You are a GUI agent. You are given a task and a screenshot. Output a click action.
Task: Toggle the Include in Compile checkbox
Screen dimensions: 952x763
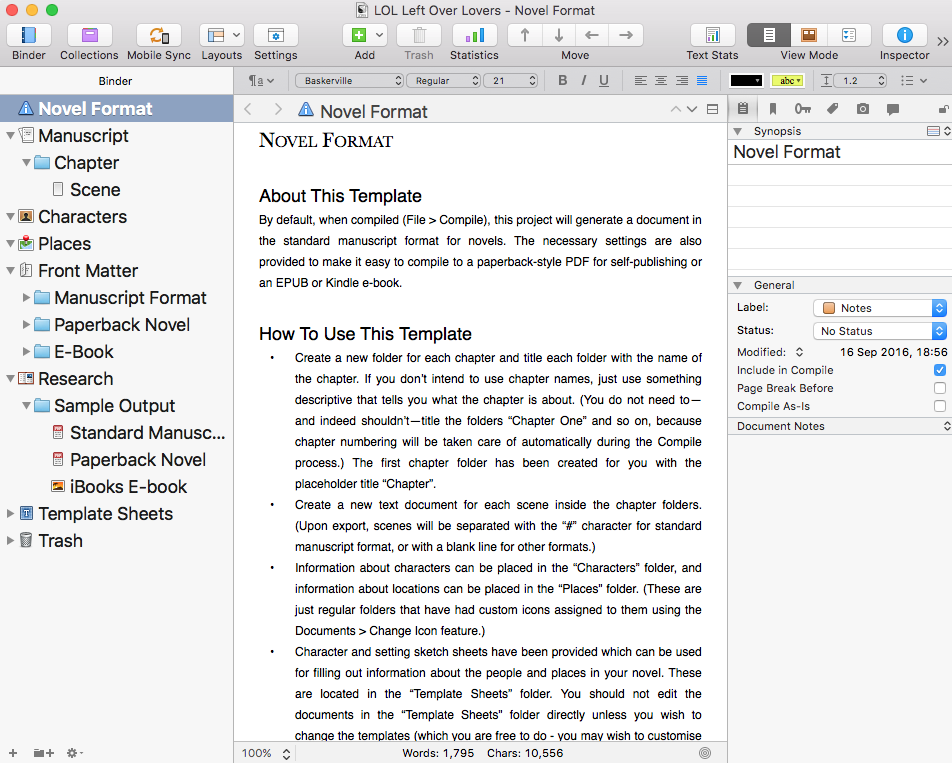click(940, 370)
